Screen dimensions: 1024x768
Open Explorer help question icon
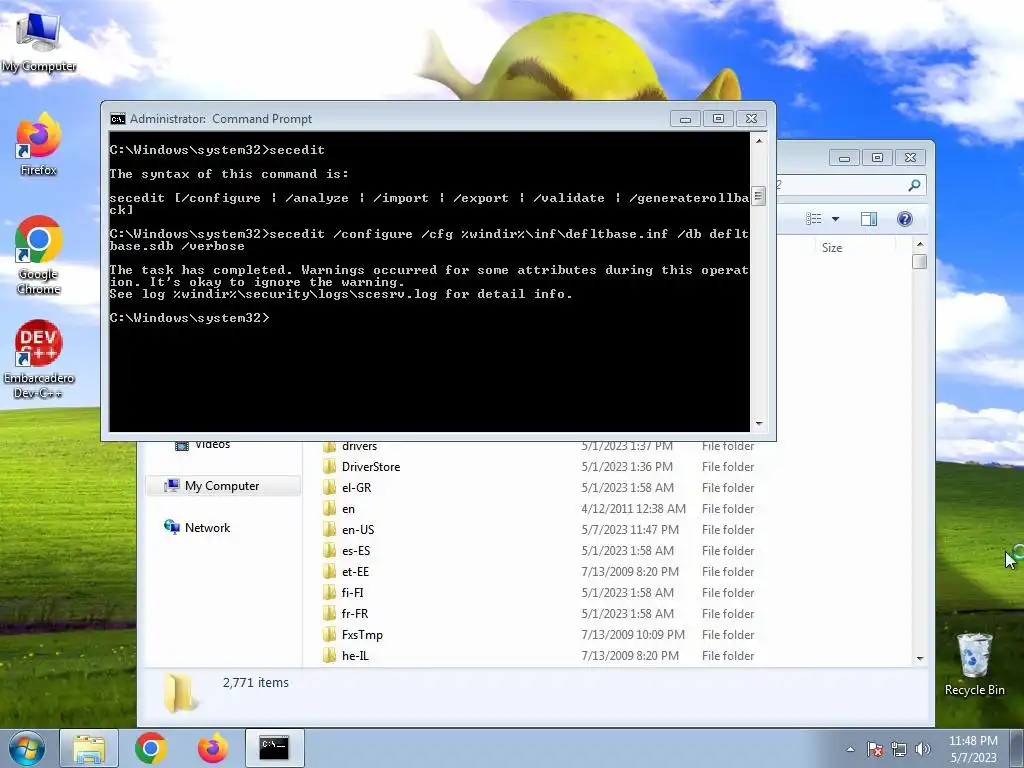pyautogui.click(x=904, y=219)
